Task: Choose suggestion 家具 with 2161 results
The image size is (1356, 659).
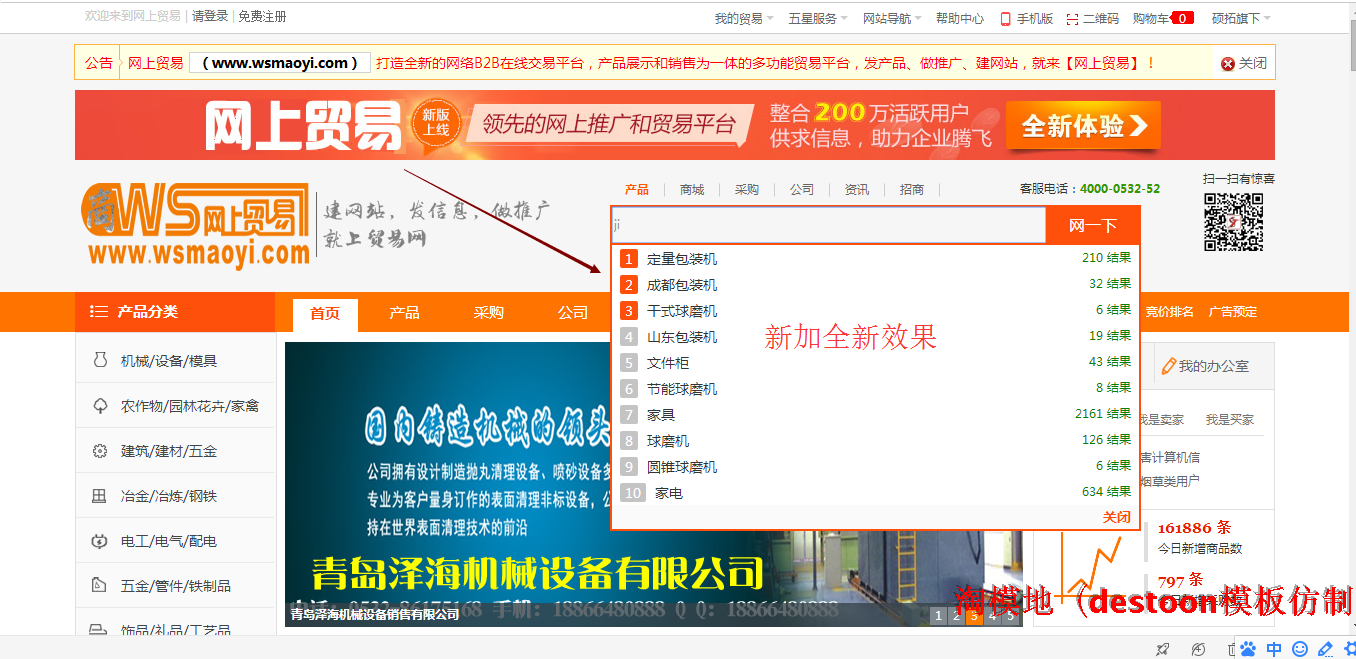Action: [x=875, y=415]
